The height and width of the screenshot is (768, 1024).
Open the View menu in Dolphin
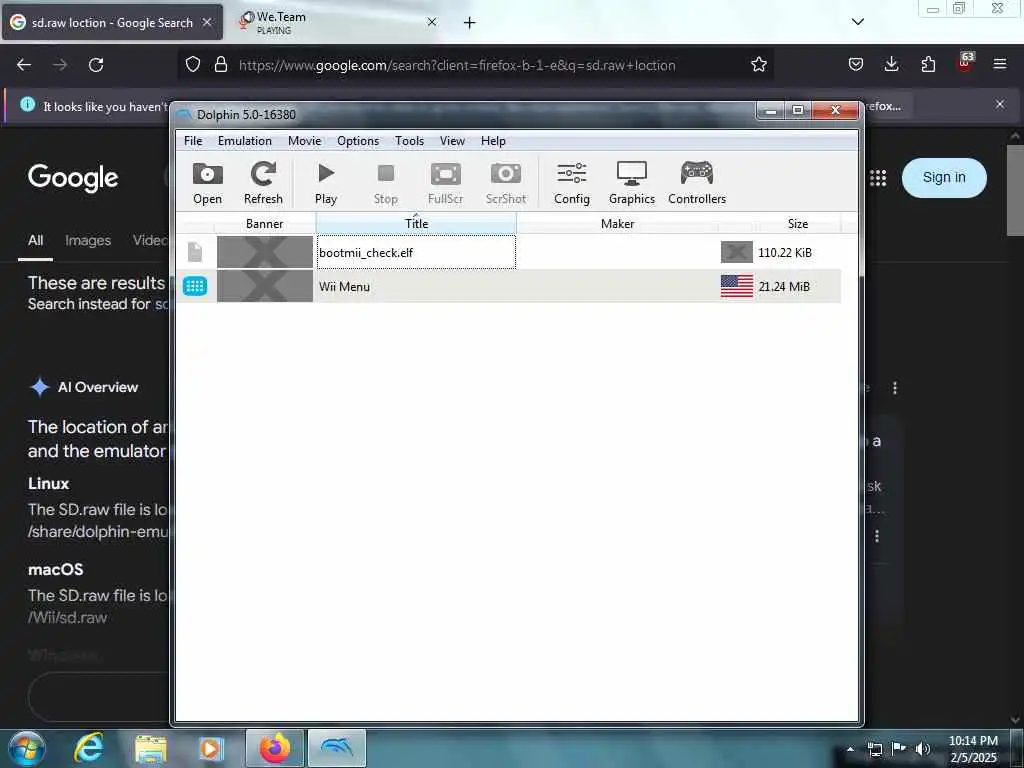(x=452, y=141)
